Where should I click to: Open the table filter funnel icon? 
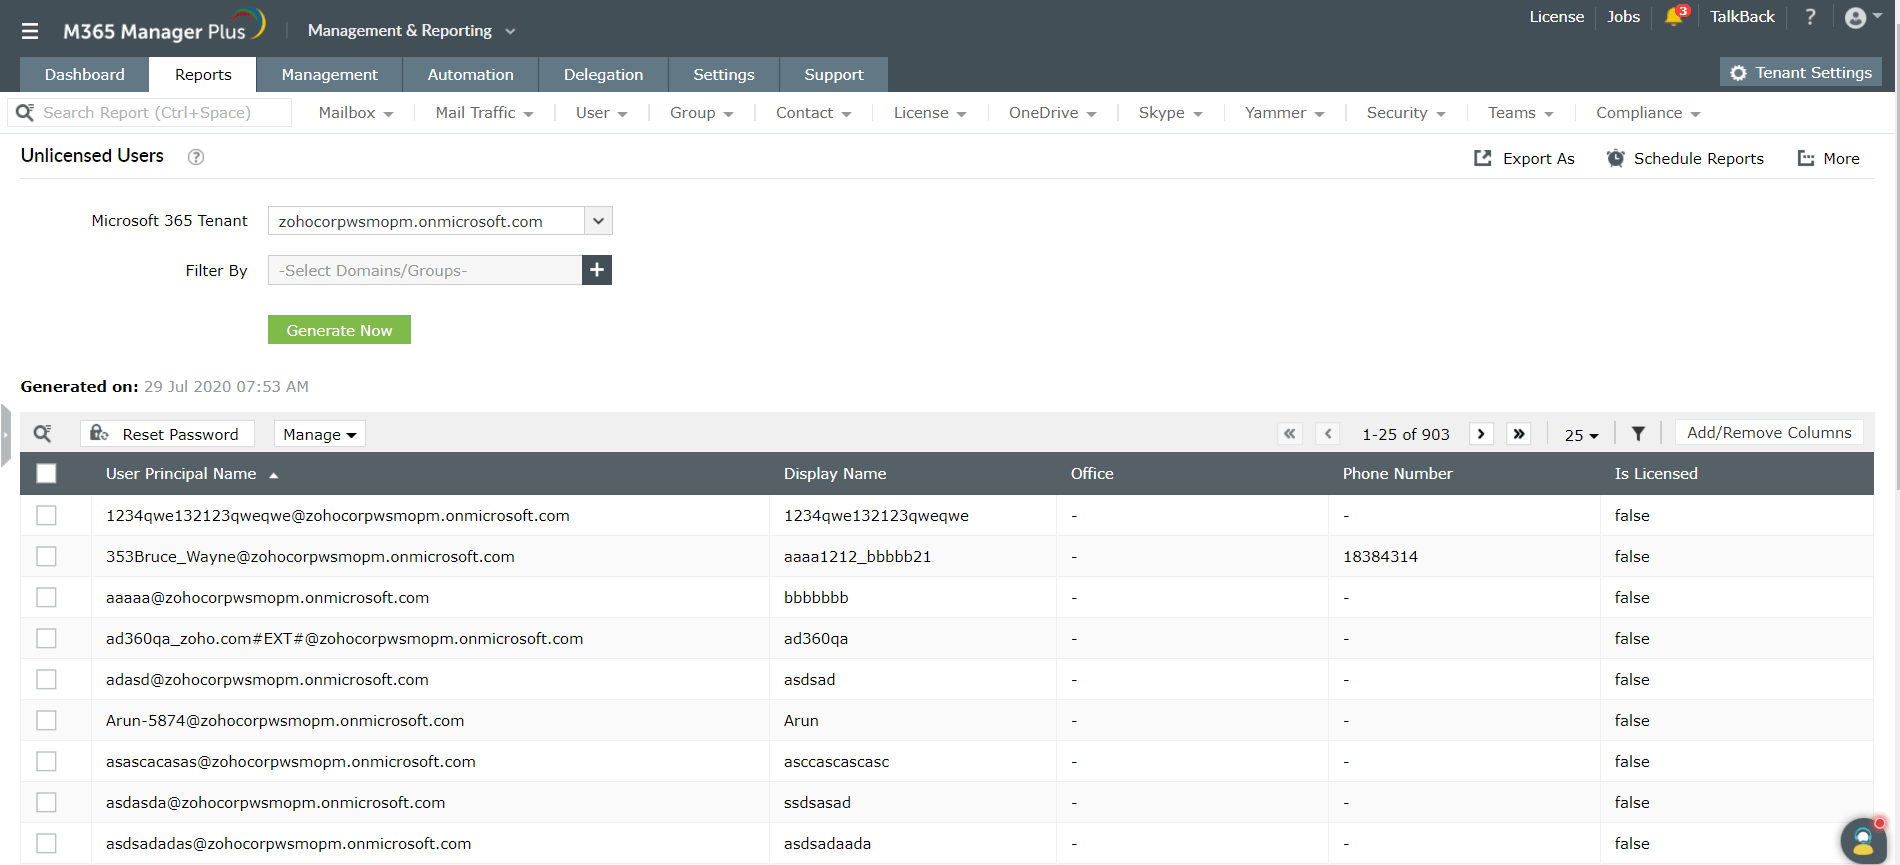click(x=1638, y=434)
